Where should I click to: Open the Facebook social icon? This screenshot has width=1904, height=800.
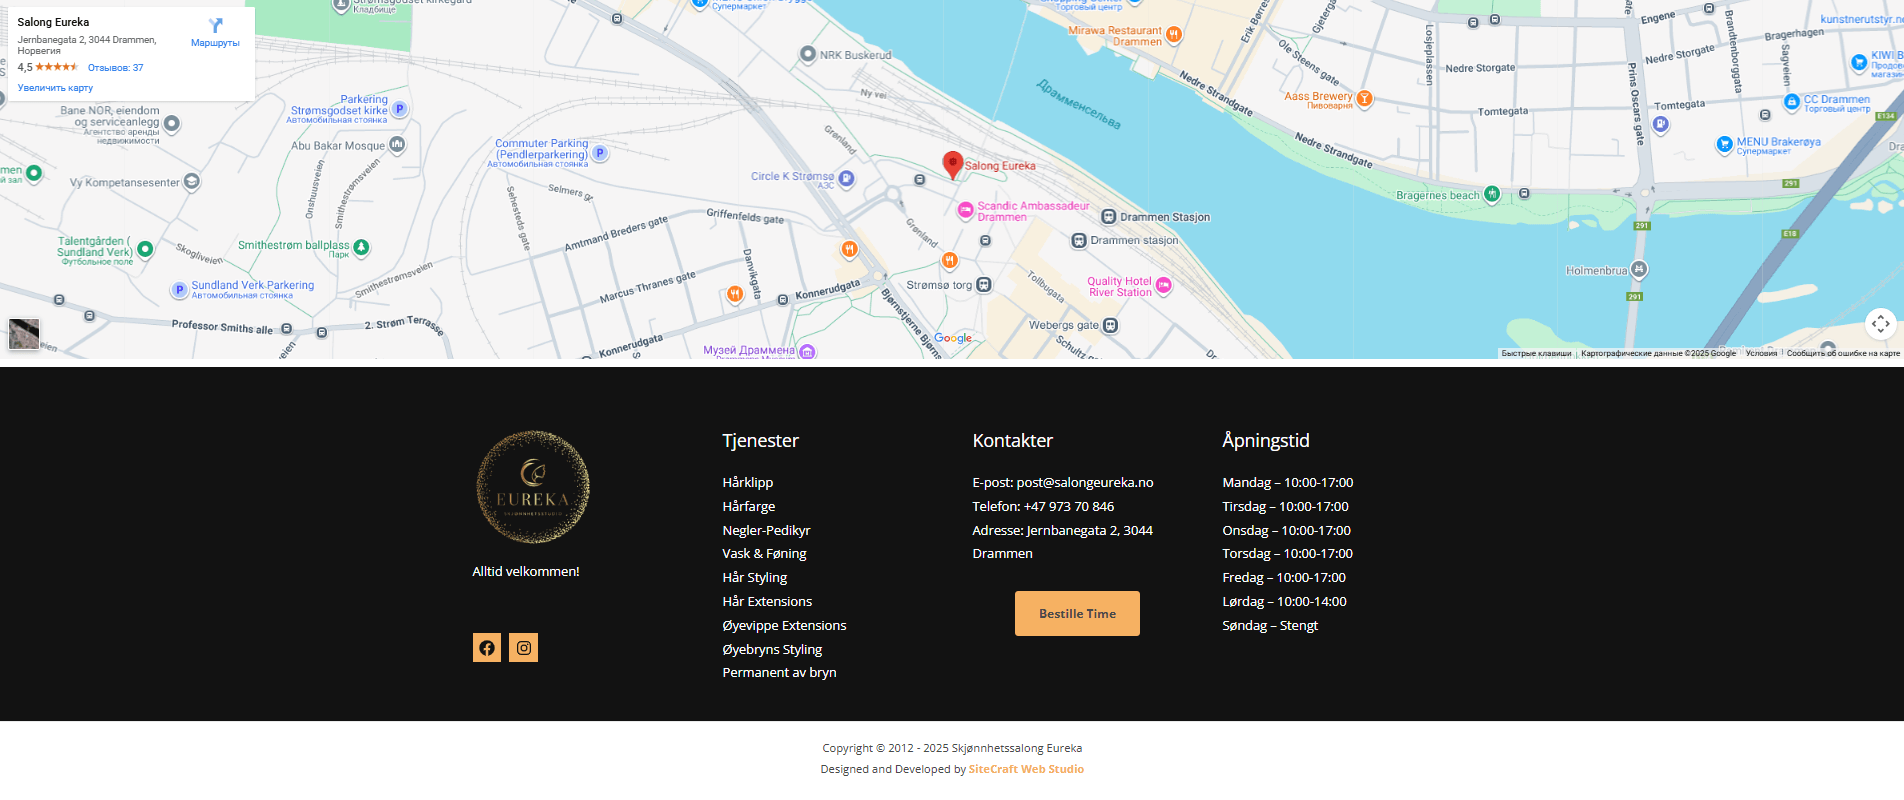coord(487,648)
